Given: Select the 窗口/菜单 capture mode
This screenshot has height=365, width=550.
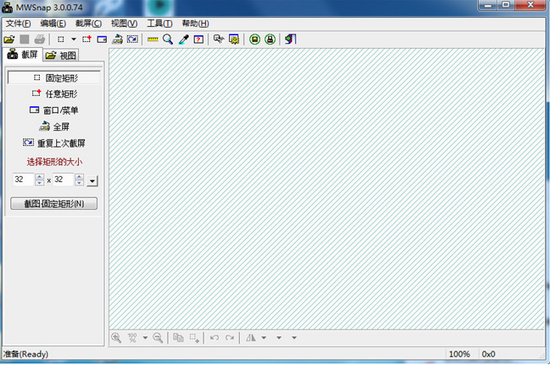Looking at the screenshot, I should point(54,110).
